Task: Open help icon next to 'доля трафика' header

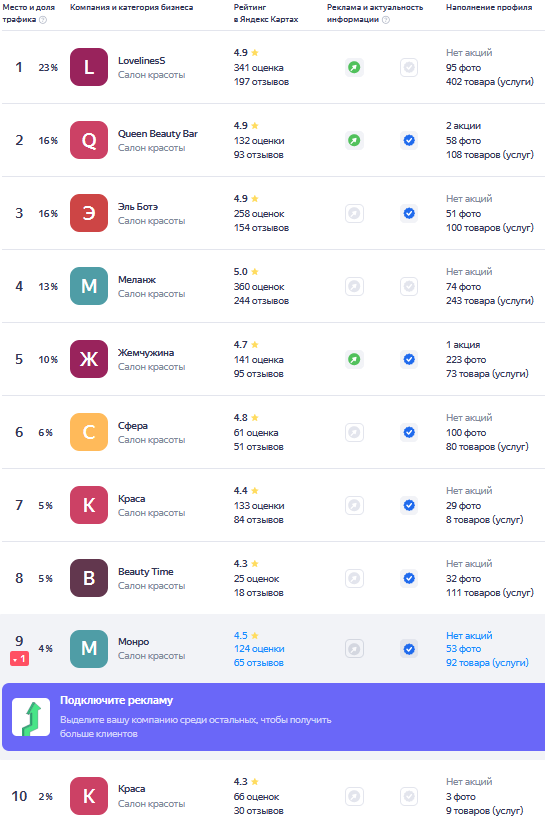Action: [x=43, y=19]
